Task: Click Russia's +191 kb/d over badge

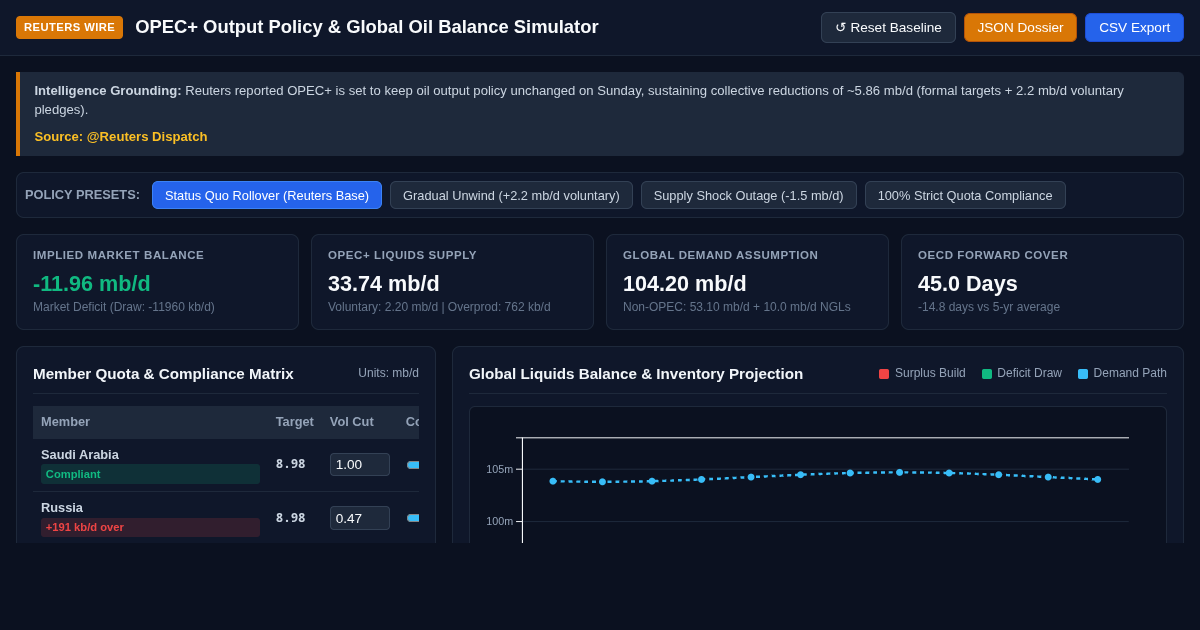Action: pos(150,527)
